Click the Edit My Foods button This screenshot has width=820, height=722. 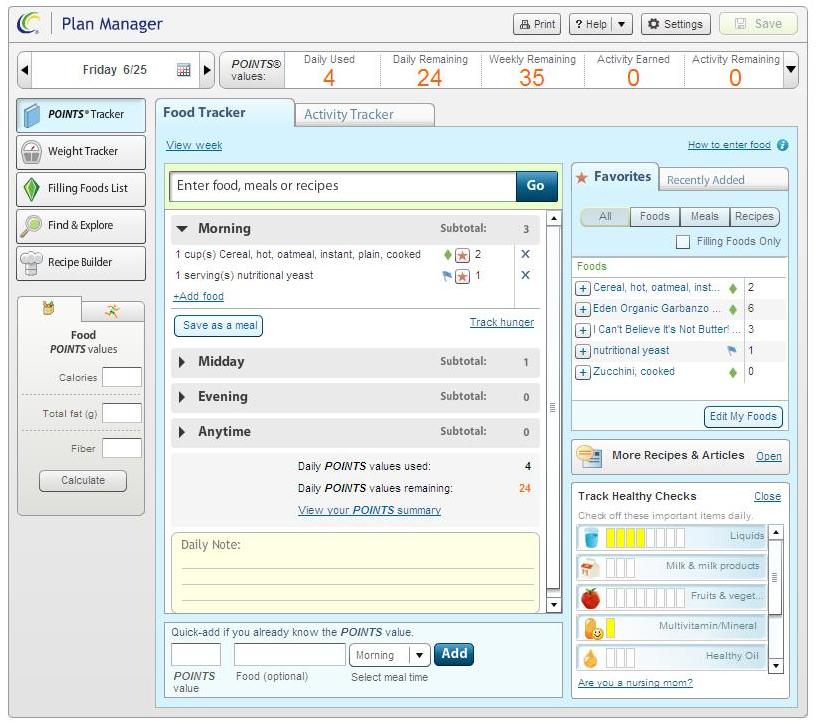(x=743, y=417)
